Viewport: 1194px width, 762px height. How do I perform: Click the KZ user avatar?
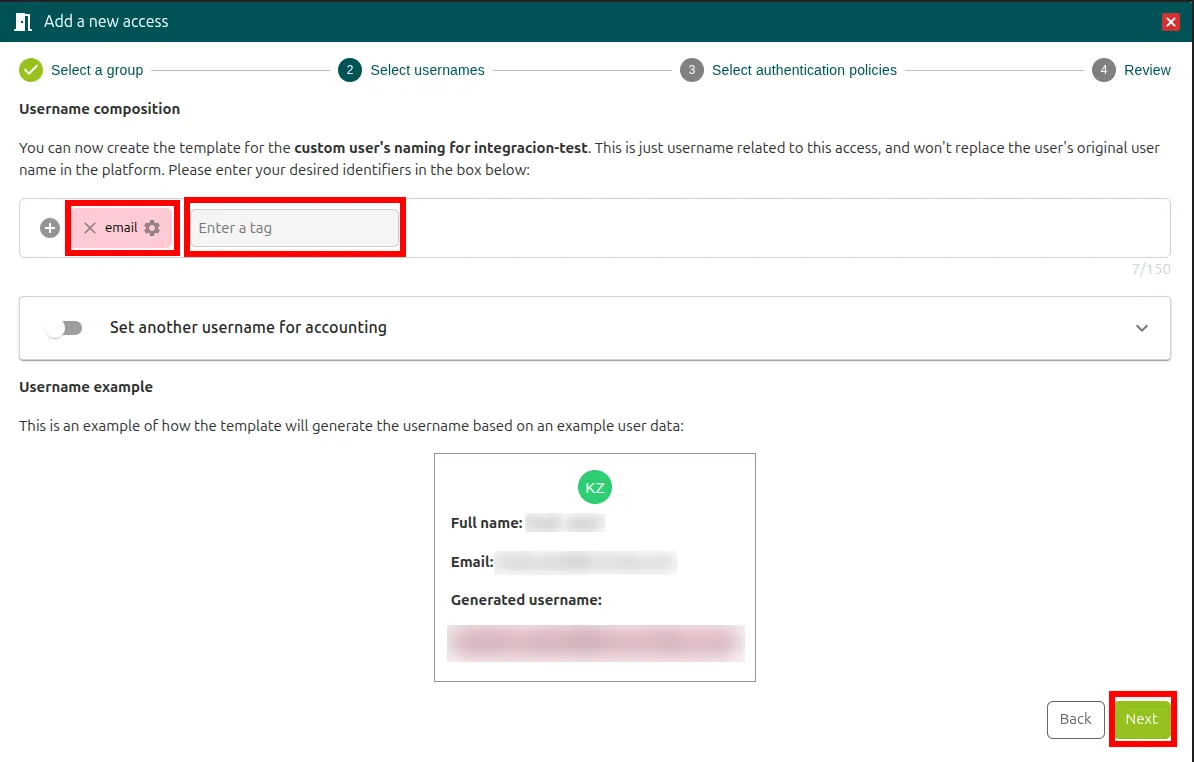point(595,487)
